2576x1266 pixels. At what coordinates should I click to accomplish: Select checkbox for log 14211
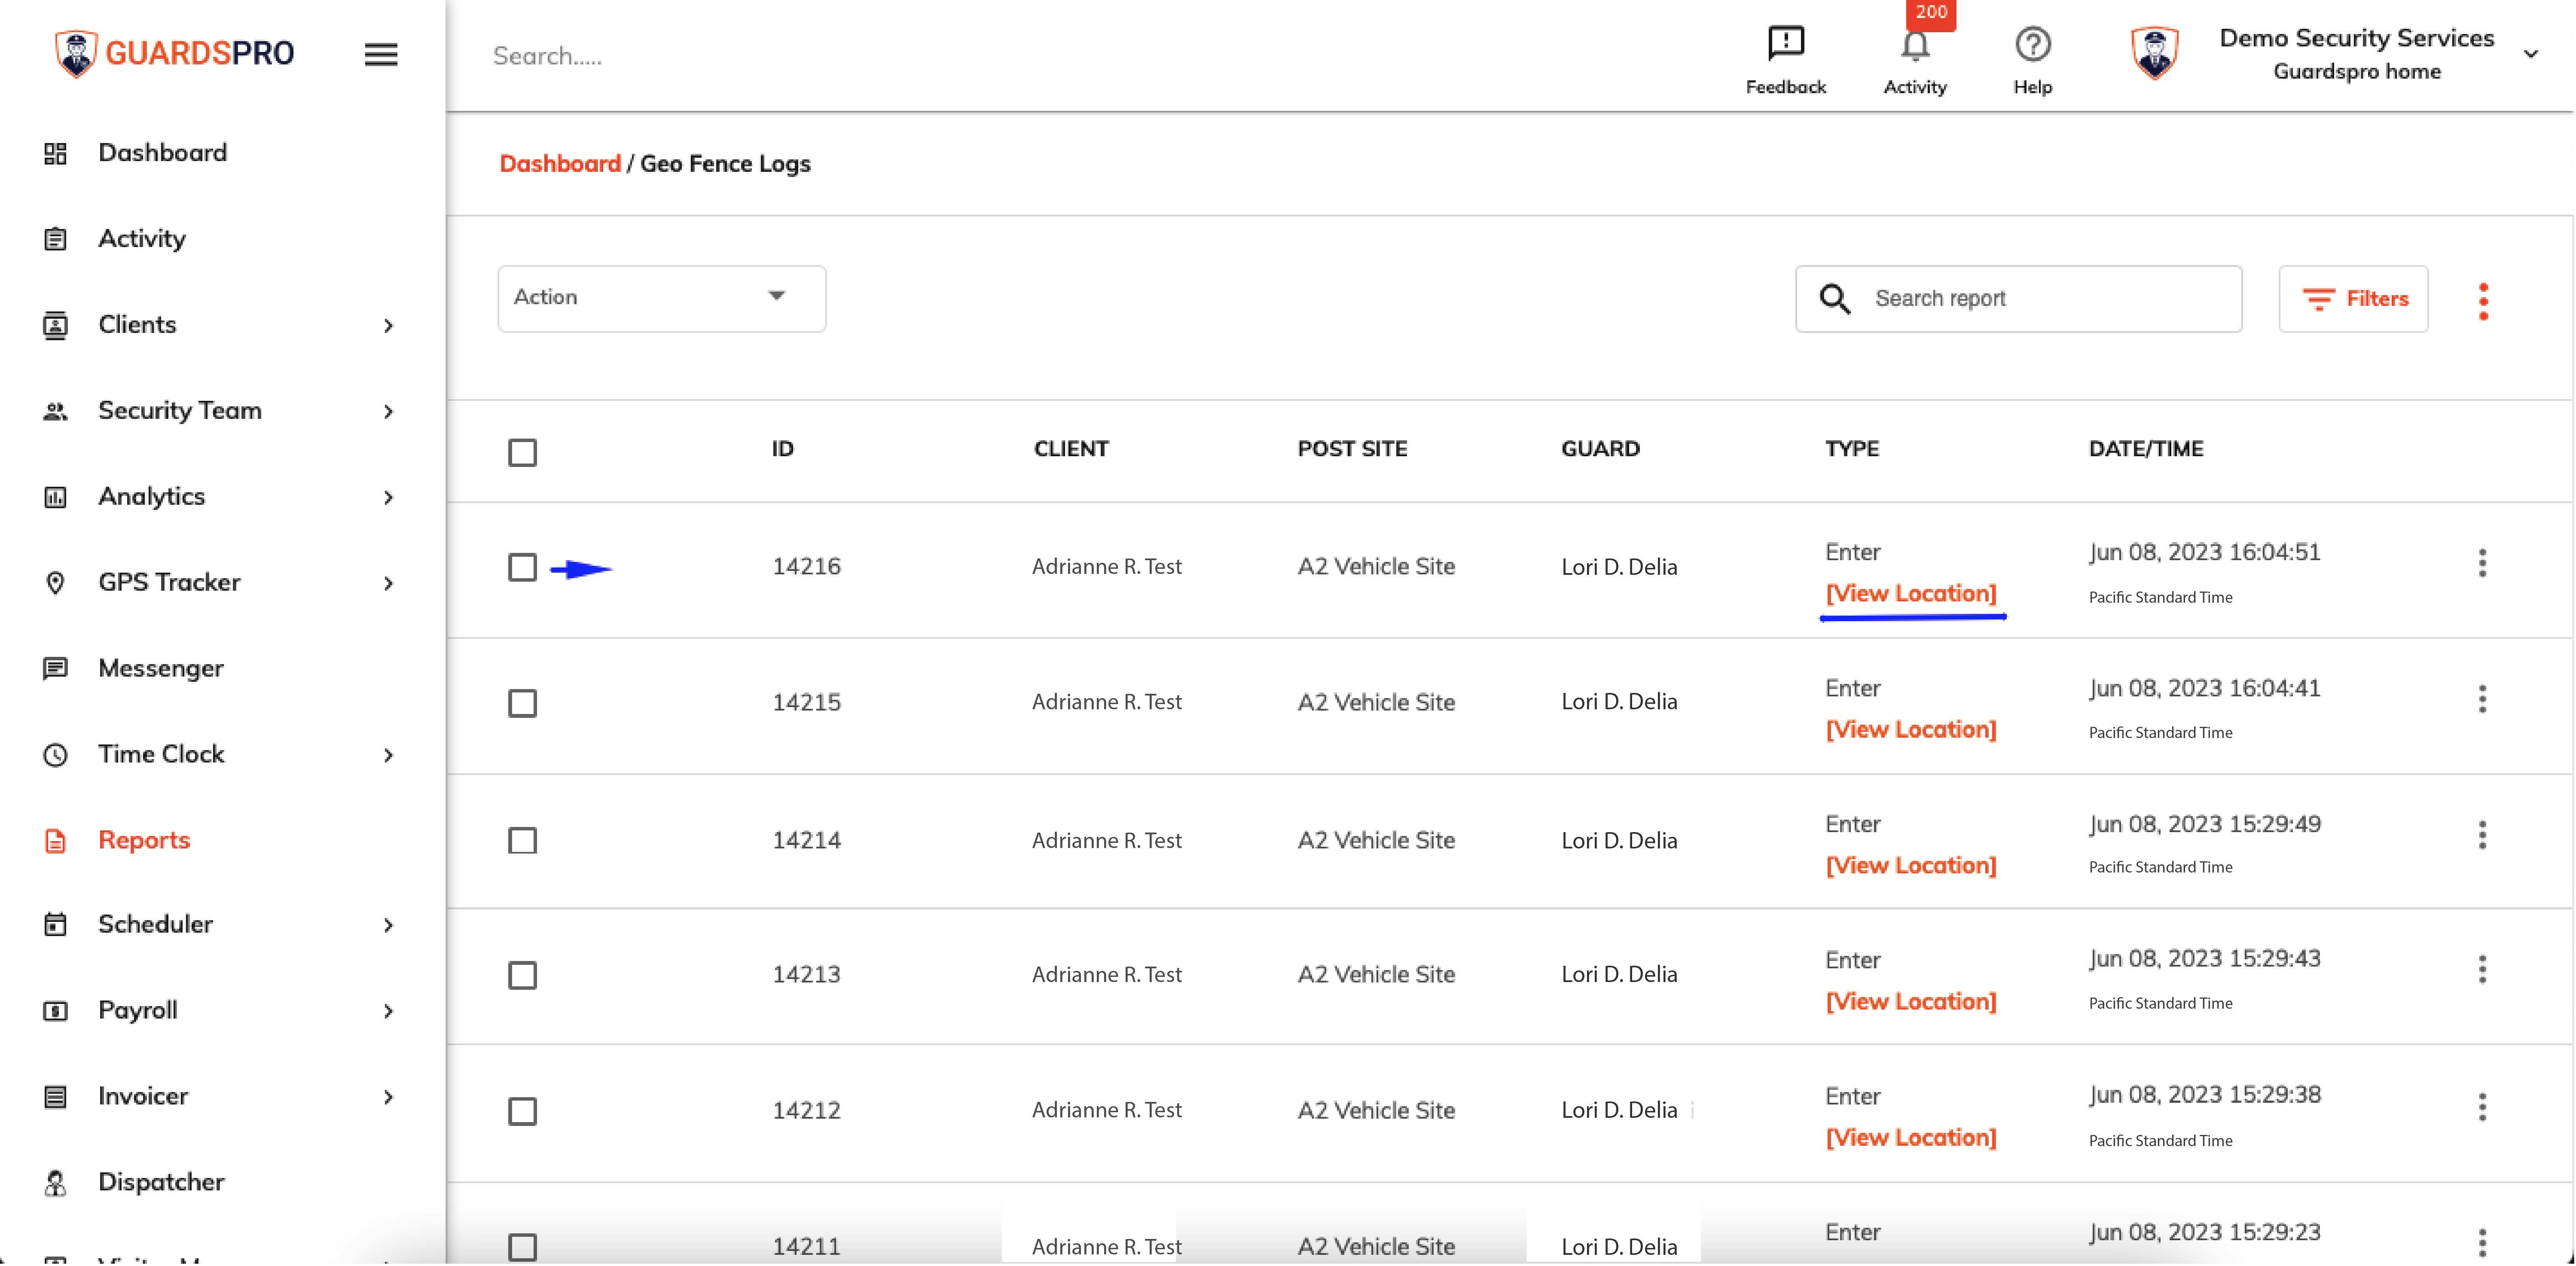coord(522,1248)
